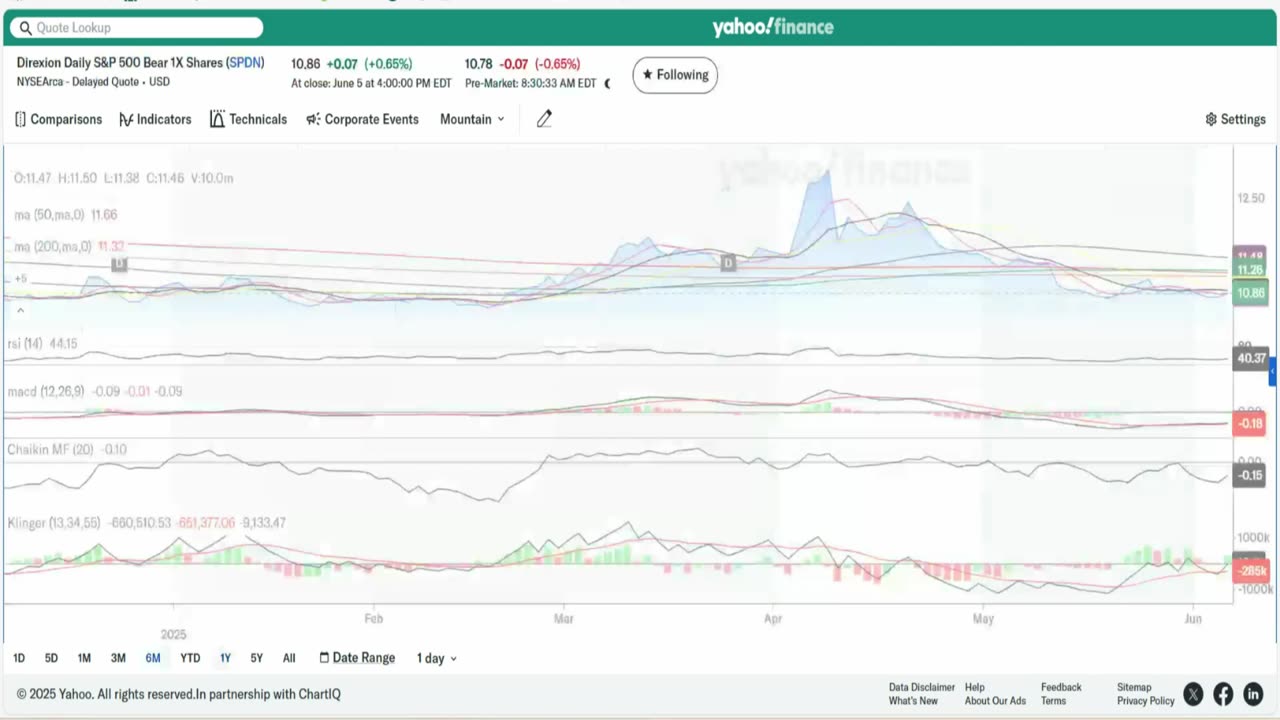
Task: Open Comparisons tool
Action: point(59,119)
